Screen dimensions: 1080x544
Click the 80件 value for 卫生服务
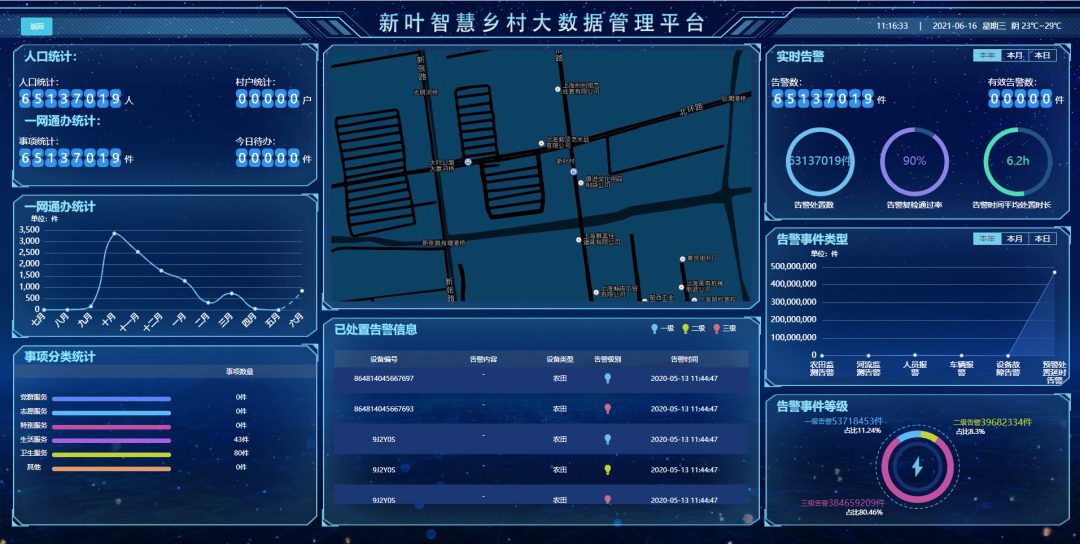(x=240, y=453)
